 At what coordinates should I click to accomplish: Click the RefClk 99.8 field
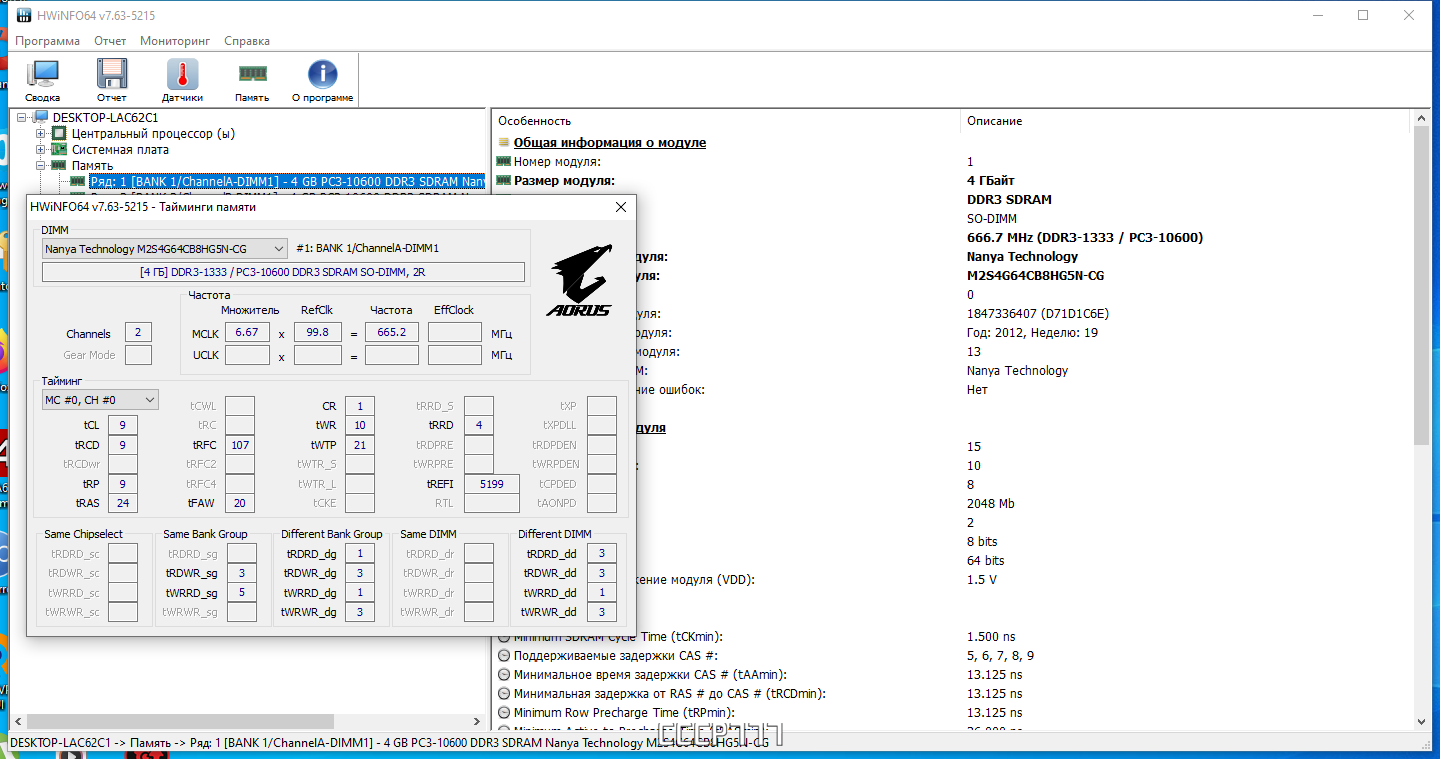click(x=318, y=332)
